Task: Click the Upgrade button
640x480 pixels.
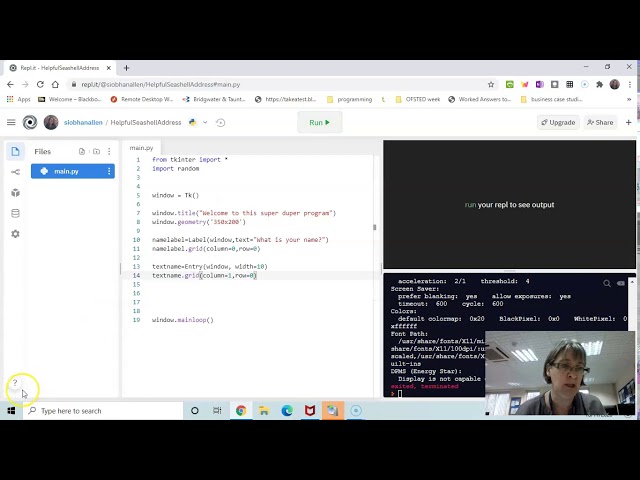Action: coord(558,122)
